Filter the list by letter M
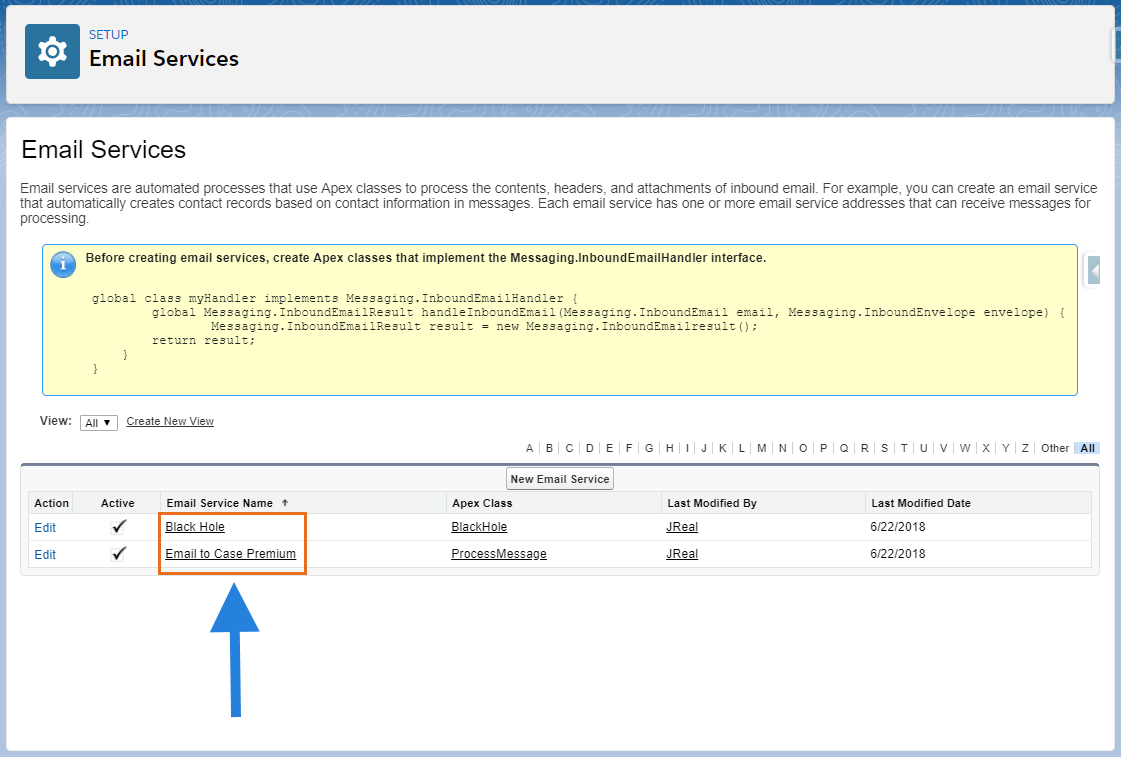Viewport: 1121px width, 757px height. click(761, 448)
